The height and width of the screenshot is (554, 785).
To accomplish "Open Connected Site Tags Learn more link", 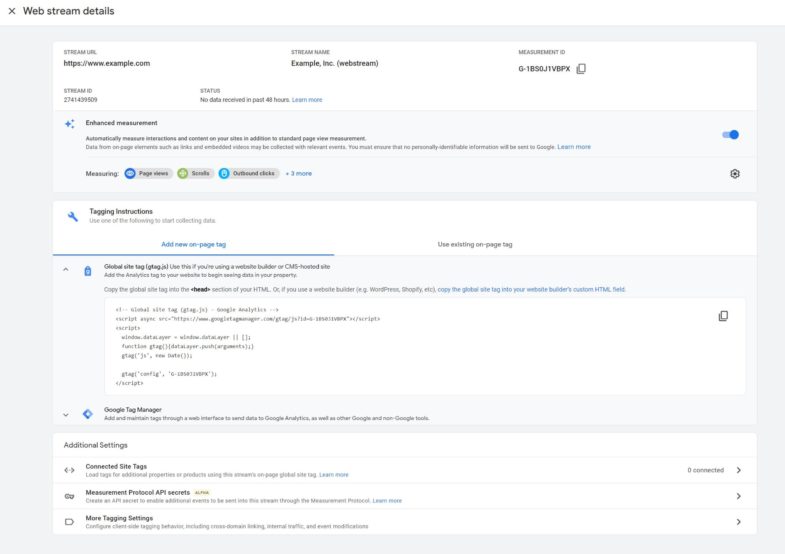I will [x=333, y=474].
